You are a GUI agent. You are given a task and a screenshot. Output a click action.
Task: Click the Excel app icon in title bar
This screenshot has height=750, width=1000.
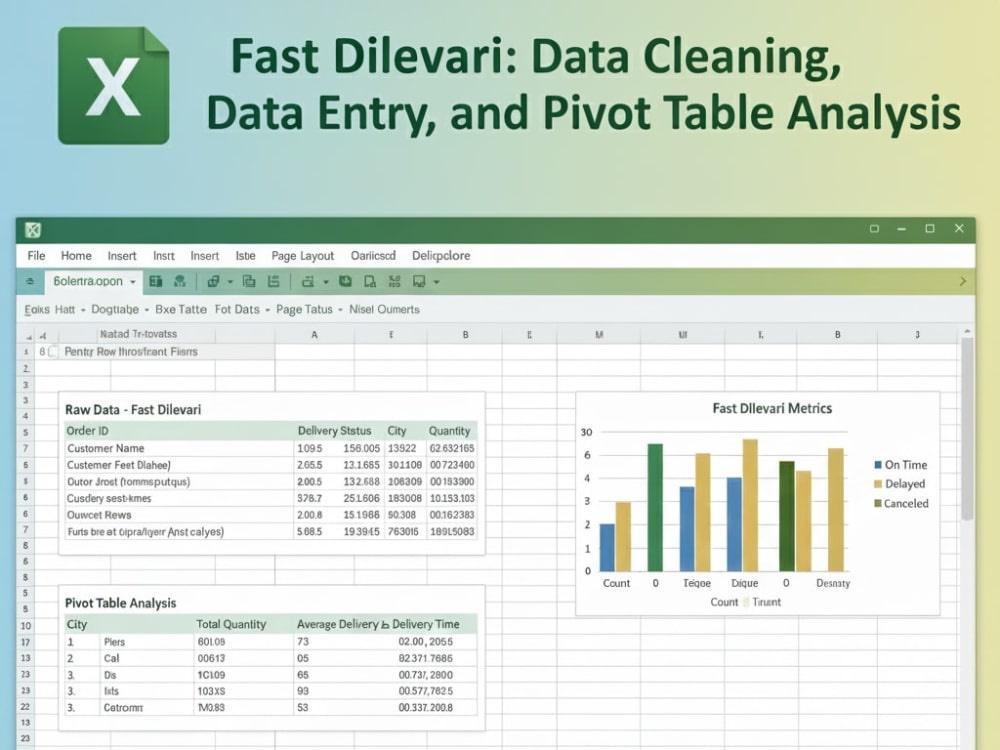point(33,230)
